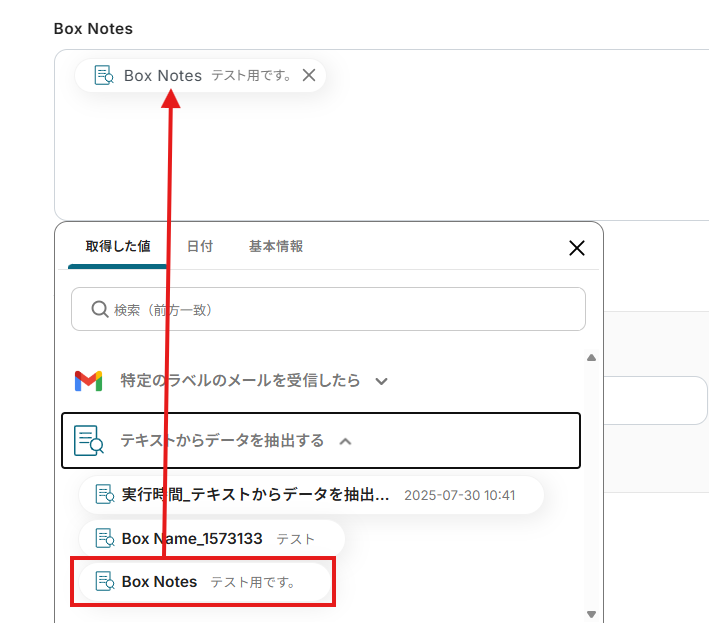This screenshot has height=623, width=709.
Task: Open the 基本情報 tab
Action: tap(276, 246)
